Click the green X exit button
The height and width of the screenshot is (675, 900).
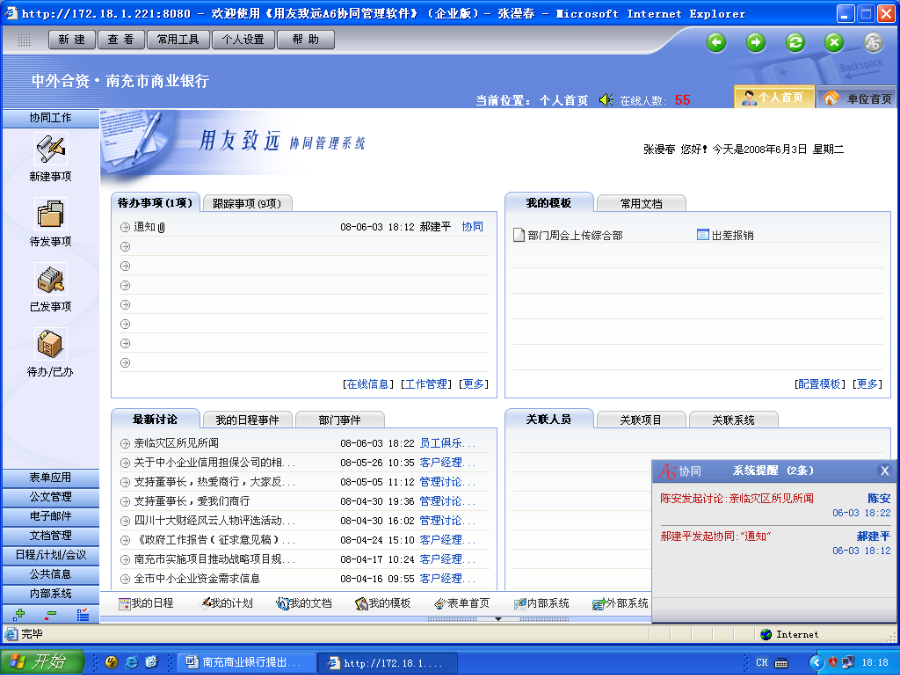click(x=834, y=42)
